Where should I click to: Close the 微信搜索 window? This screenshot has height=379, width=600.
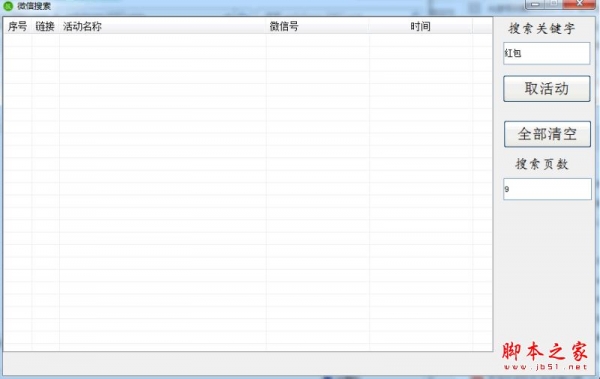(579, 4)
